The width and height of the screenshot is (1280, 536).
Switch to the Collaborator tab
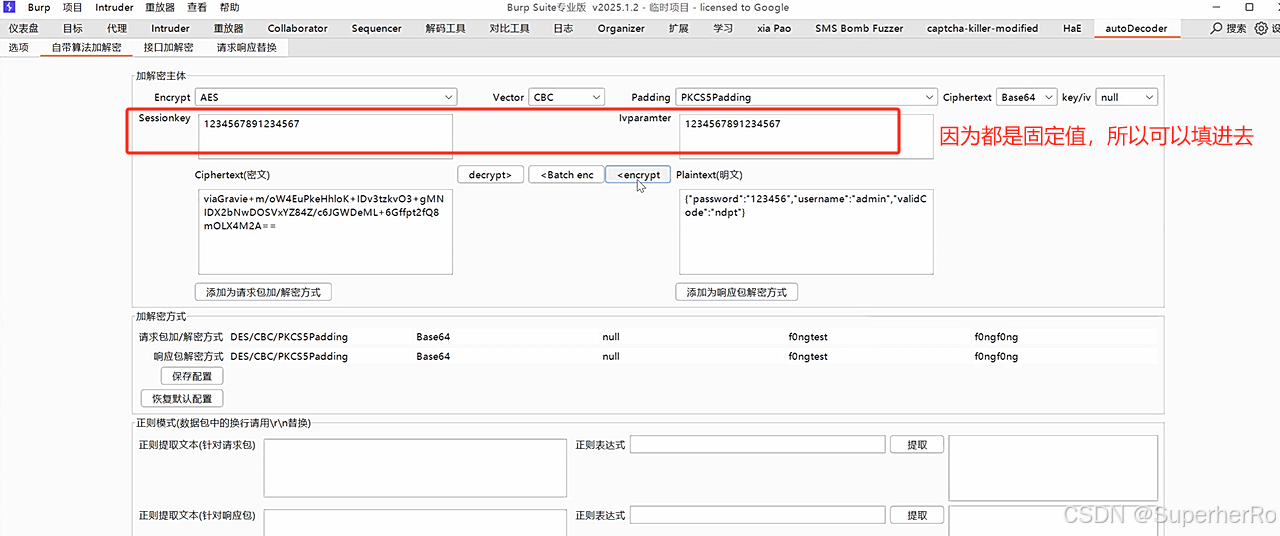pos(297,29)
